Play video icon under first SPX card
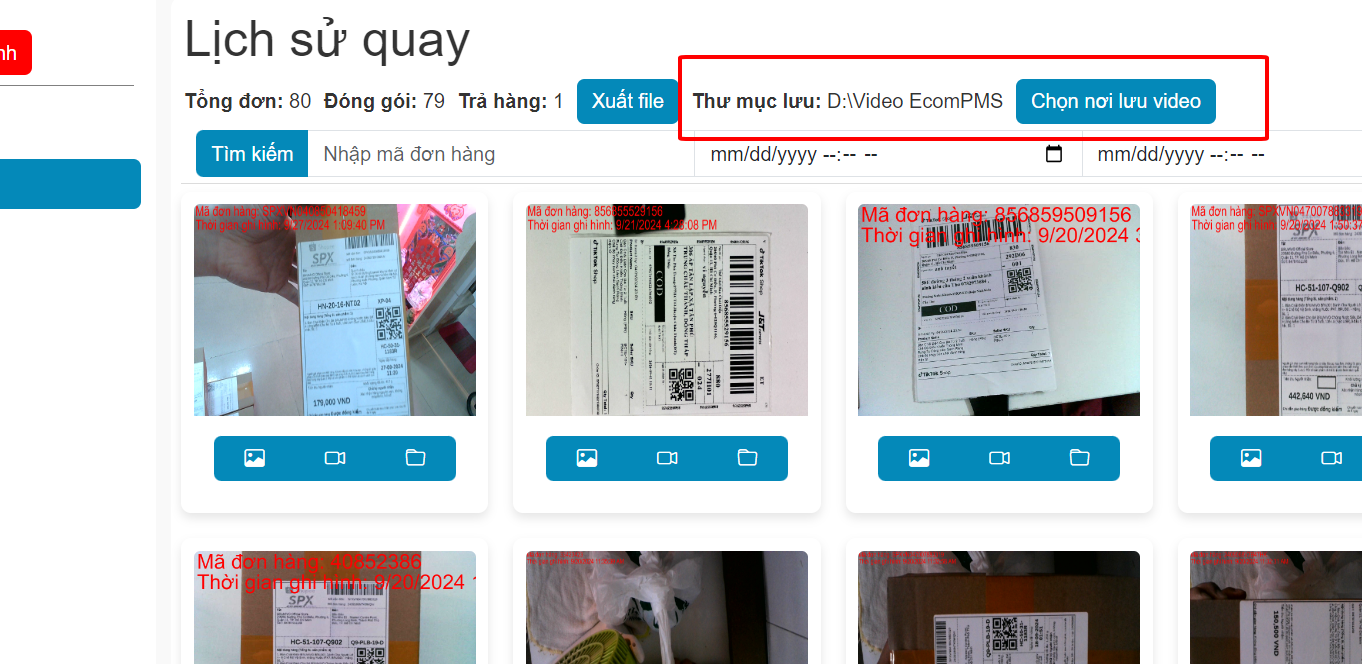The height and width of the screenshot is (664, 1362). 335,458
